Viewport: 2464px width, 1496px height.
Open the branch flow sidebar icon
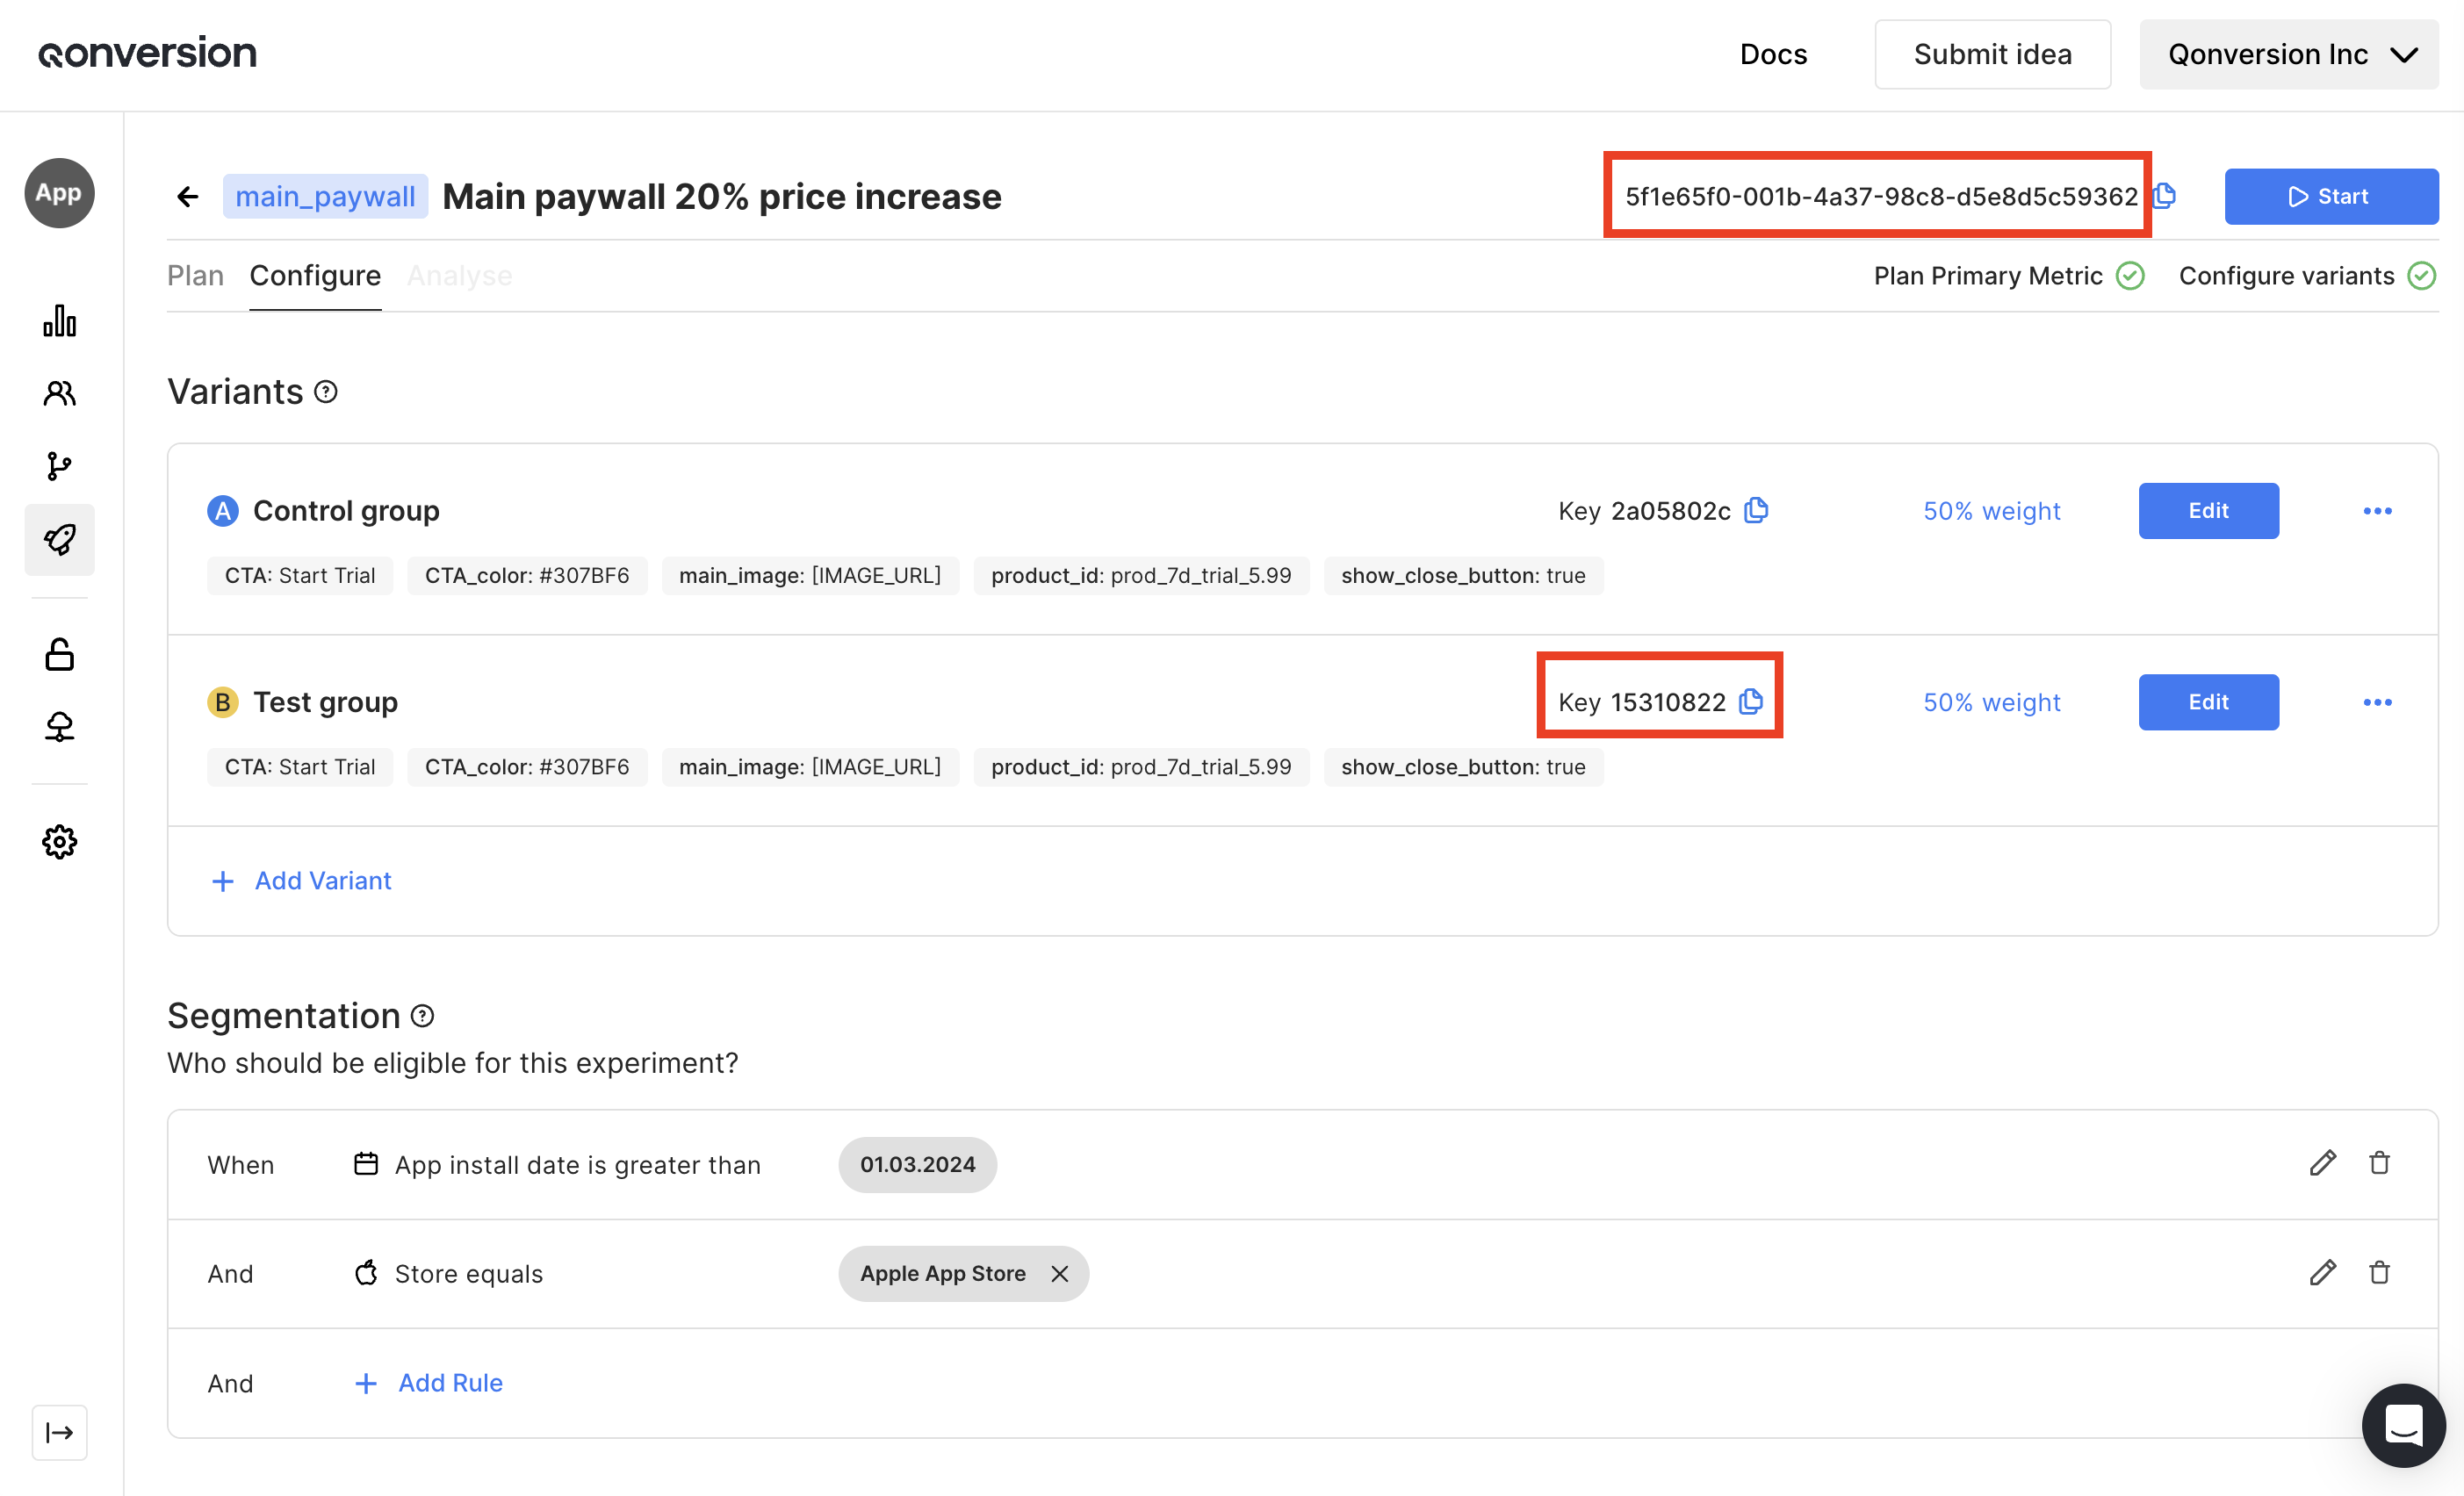(x=59, y=466)
